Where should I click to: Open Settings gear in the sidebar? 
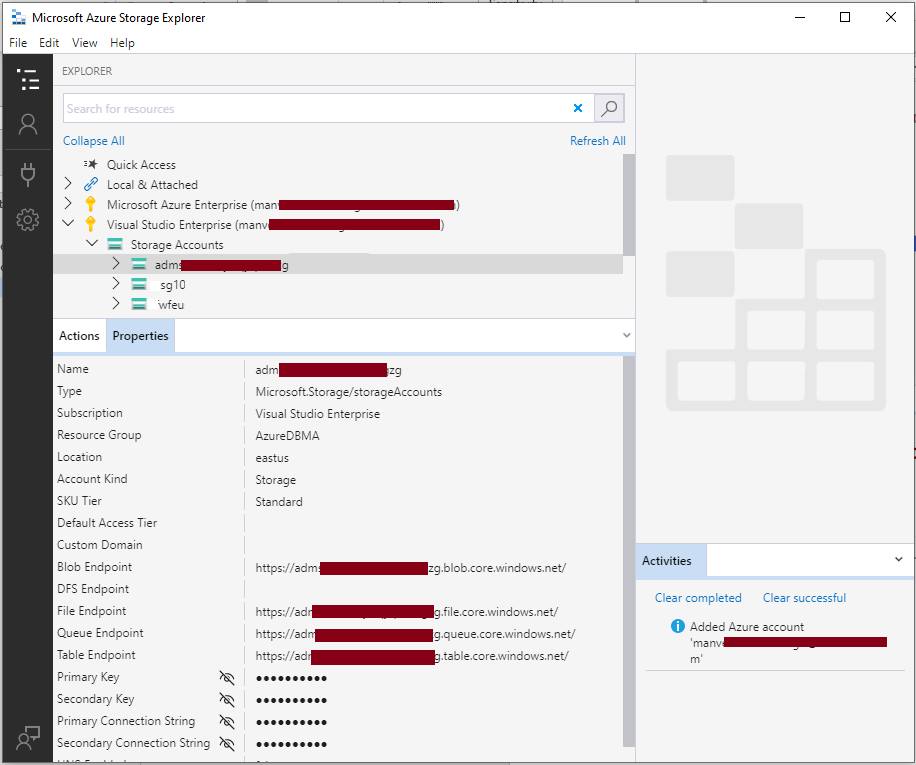(x=27, y=220)
